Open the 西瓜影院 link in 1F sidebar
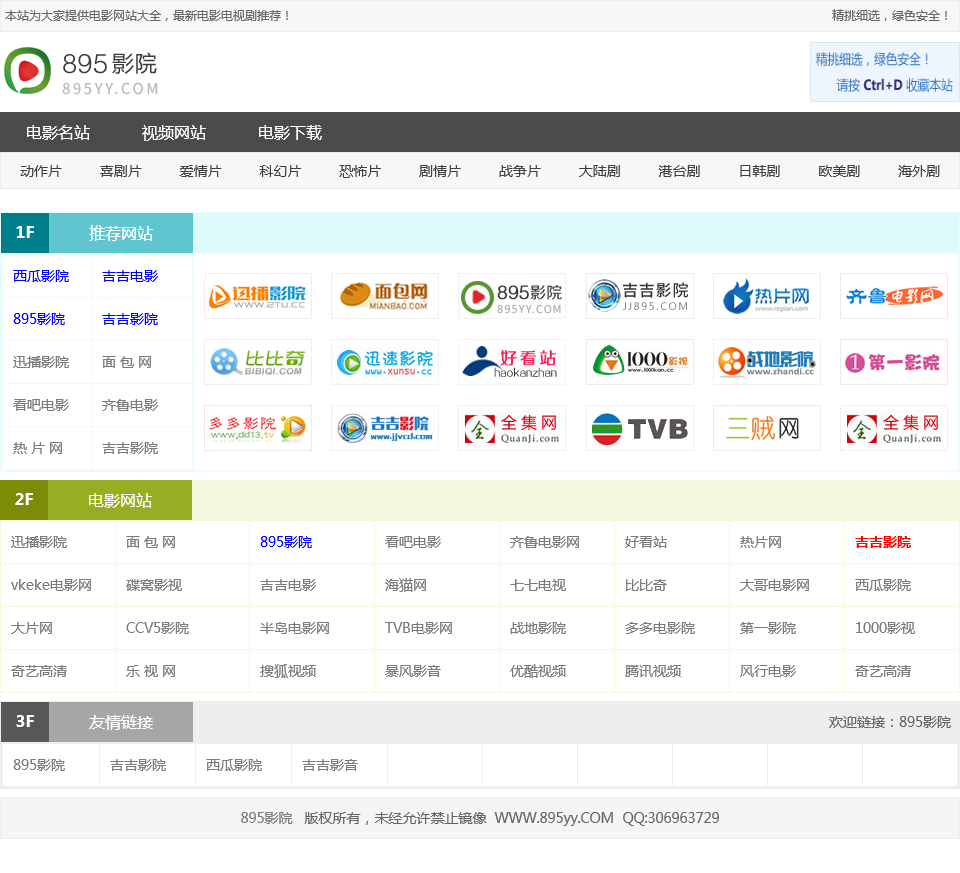This screenshot has width=960, height=873. (x=41, y=276)
